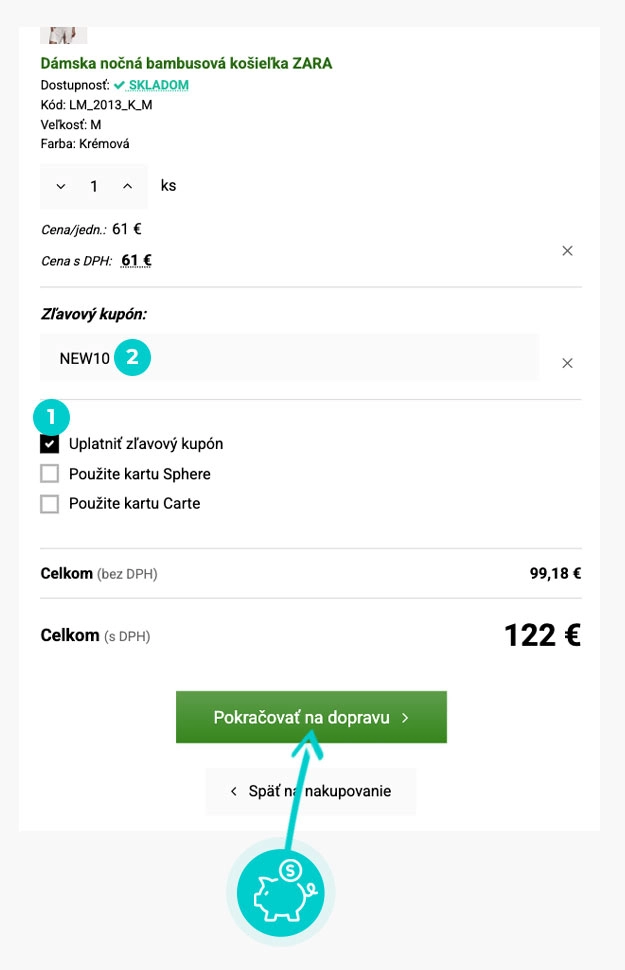Click the left chevron beside Späť na nakupovanie
Screen dimensions: 625x970
click(x=233, y=790)
